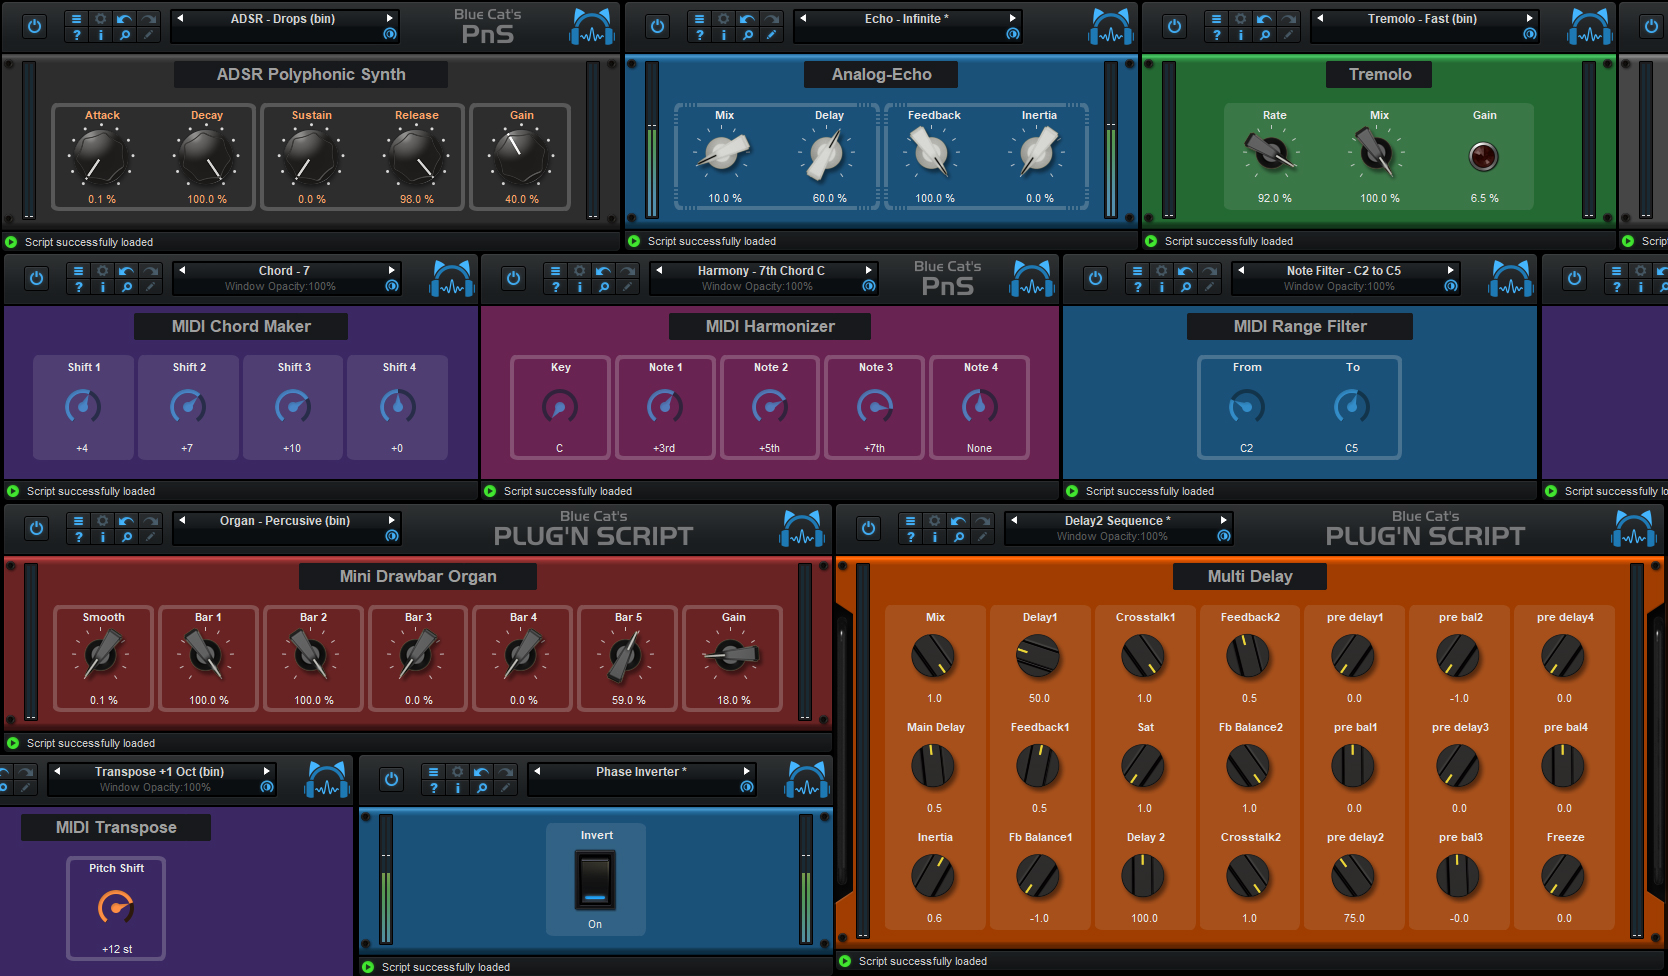
Task: Toggle the power button on the Tremolo plugin
Action: (1173, 26)
